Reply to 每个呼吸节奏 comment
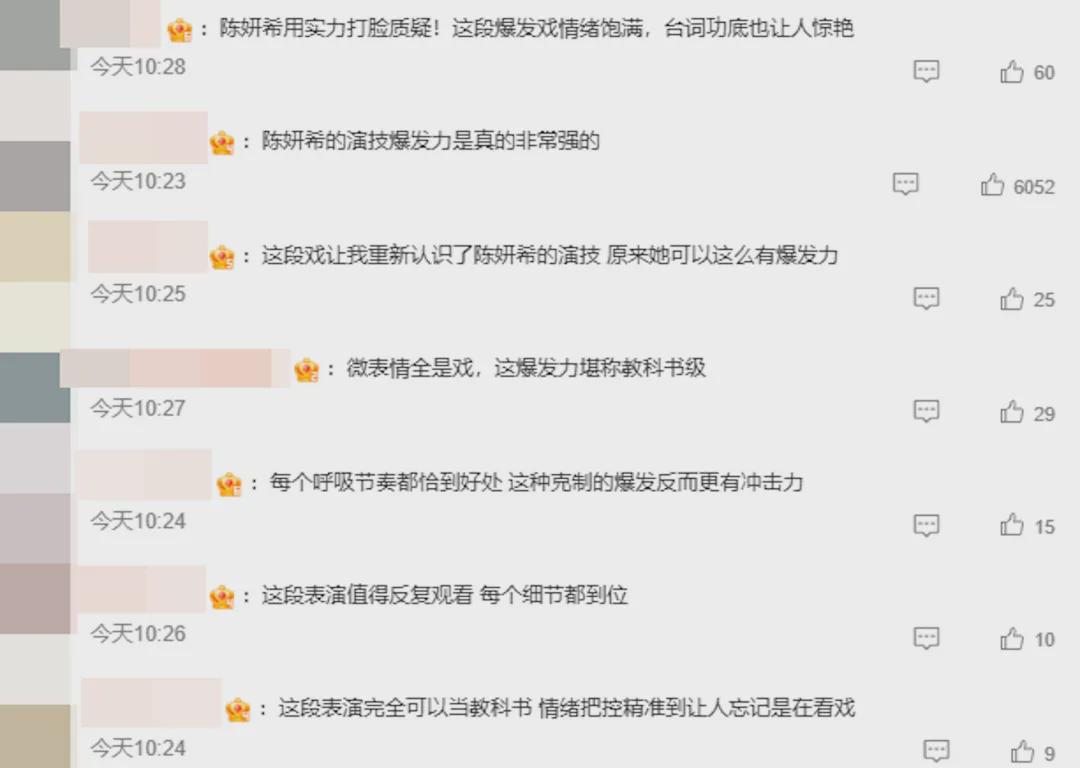Image resolution: width=1080 pixels, height=768 pixels. click(x=926, y=526)
